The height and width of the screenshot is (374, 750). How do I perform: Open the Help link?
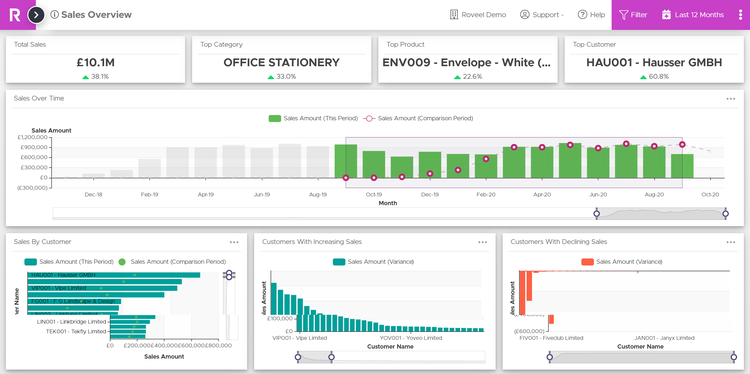click(591, 15)
